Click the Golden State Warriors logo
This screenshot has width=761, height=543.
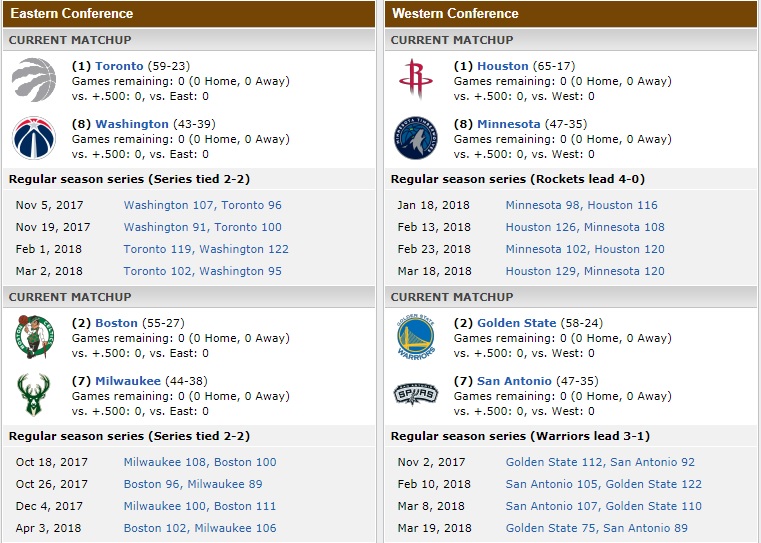point(416,337)
